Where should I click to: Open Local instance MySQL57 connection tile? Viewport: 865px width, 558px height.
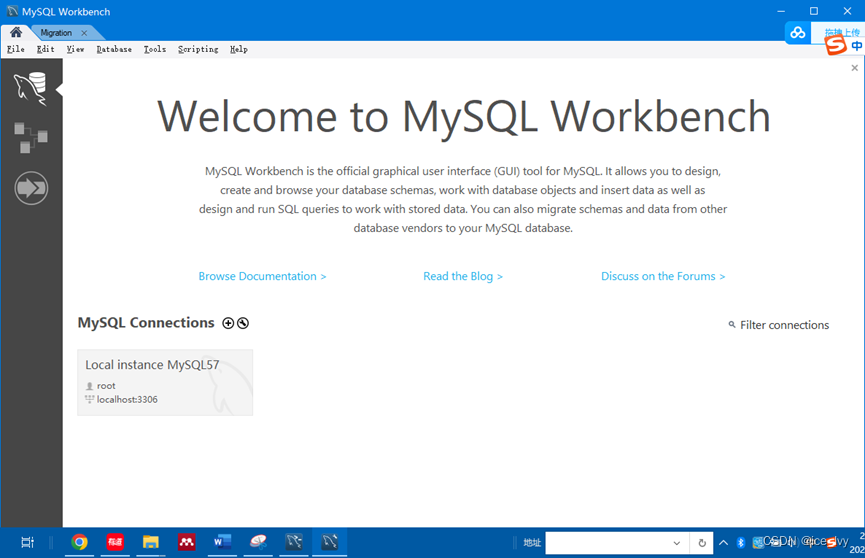[x=165, y=382]
